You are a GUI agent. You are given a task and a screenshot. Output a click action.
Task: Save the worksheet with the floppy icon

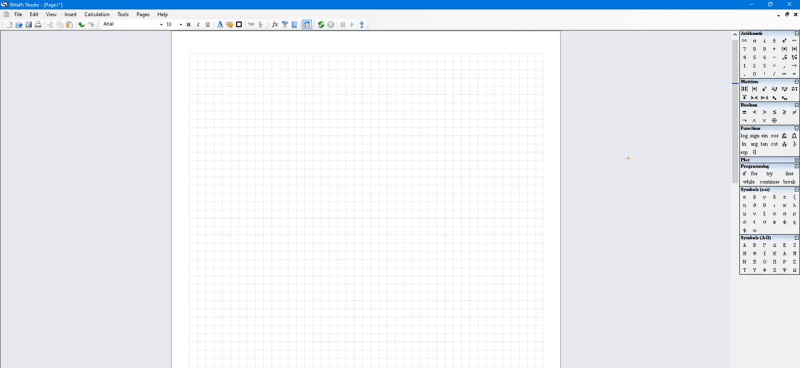click(x=29, y=24)
